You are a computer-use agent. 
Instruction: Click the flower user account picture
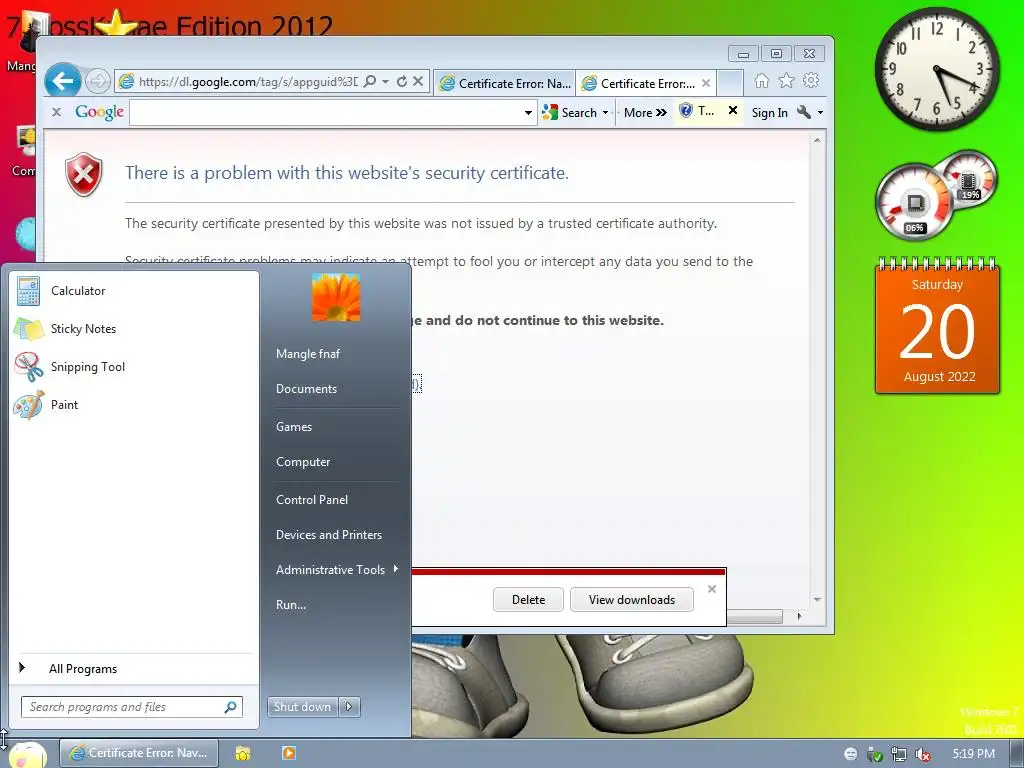[x=336, y=297]
